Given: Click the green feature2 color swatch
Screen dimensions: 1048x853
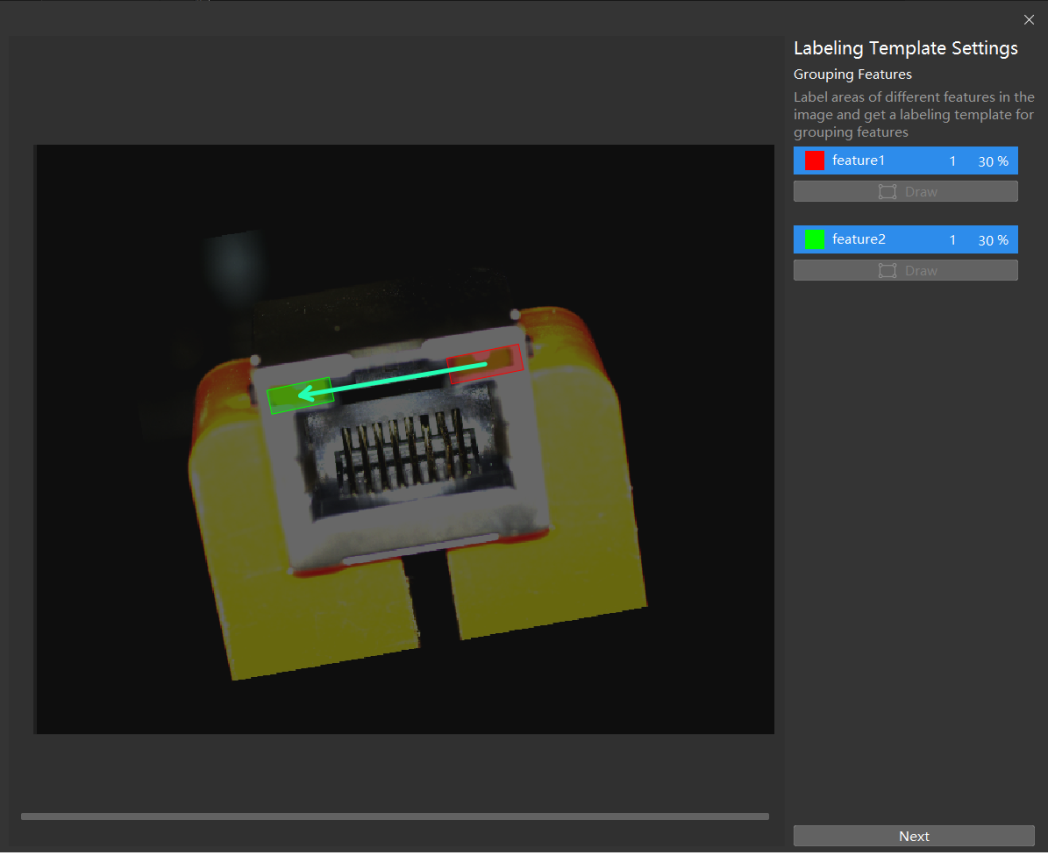Looking at the screenshot, I should click(814, 239).
